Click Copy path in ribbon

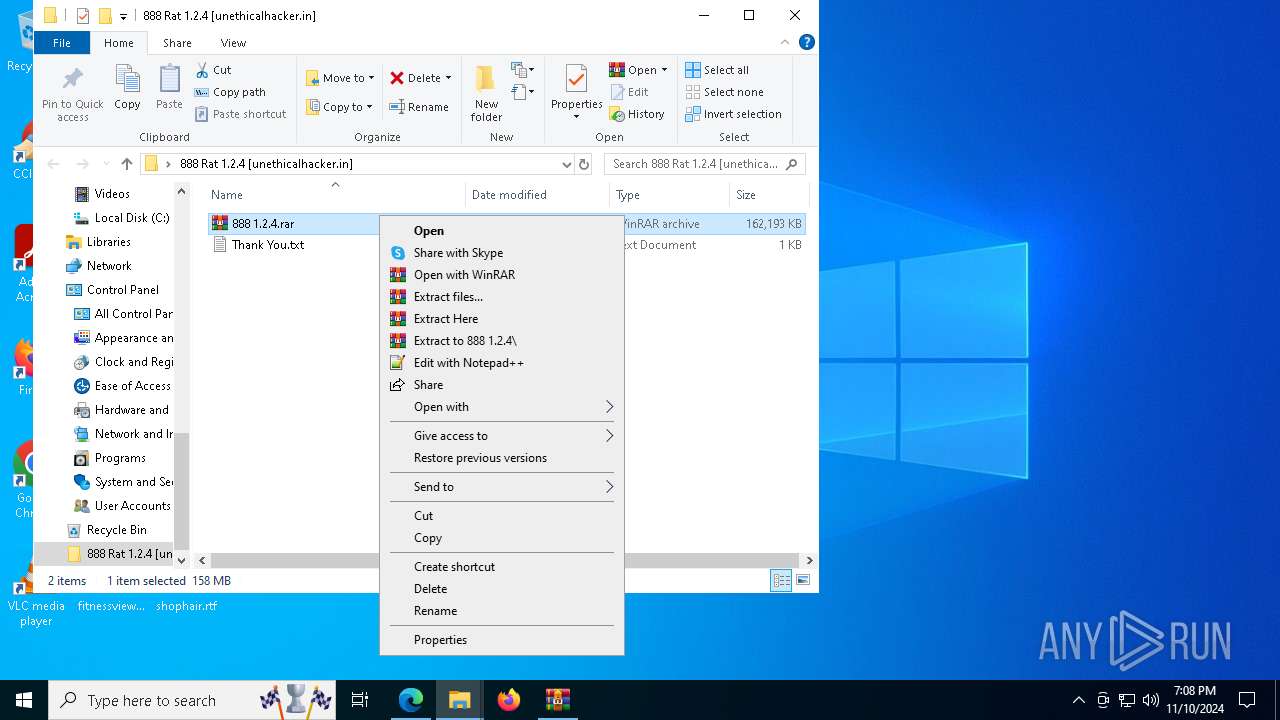(230, 92)
